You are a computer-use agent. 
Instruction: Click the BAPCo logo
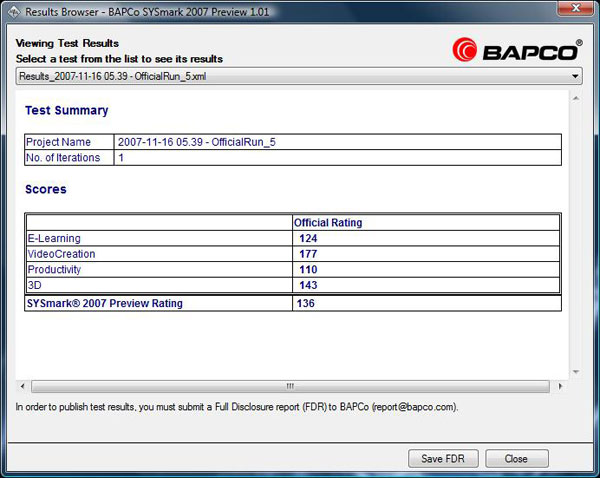pyautogui.click(x=517, y=50)
